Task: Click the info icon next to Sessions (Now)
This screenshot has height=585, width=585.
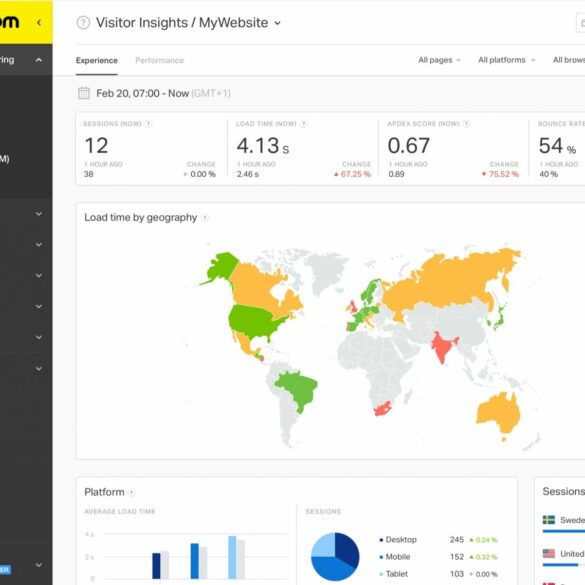Action: pyautogui.click(x=148, y=124)
